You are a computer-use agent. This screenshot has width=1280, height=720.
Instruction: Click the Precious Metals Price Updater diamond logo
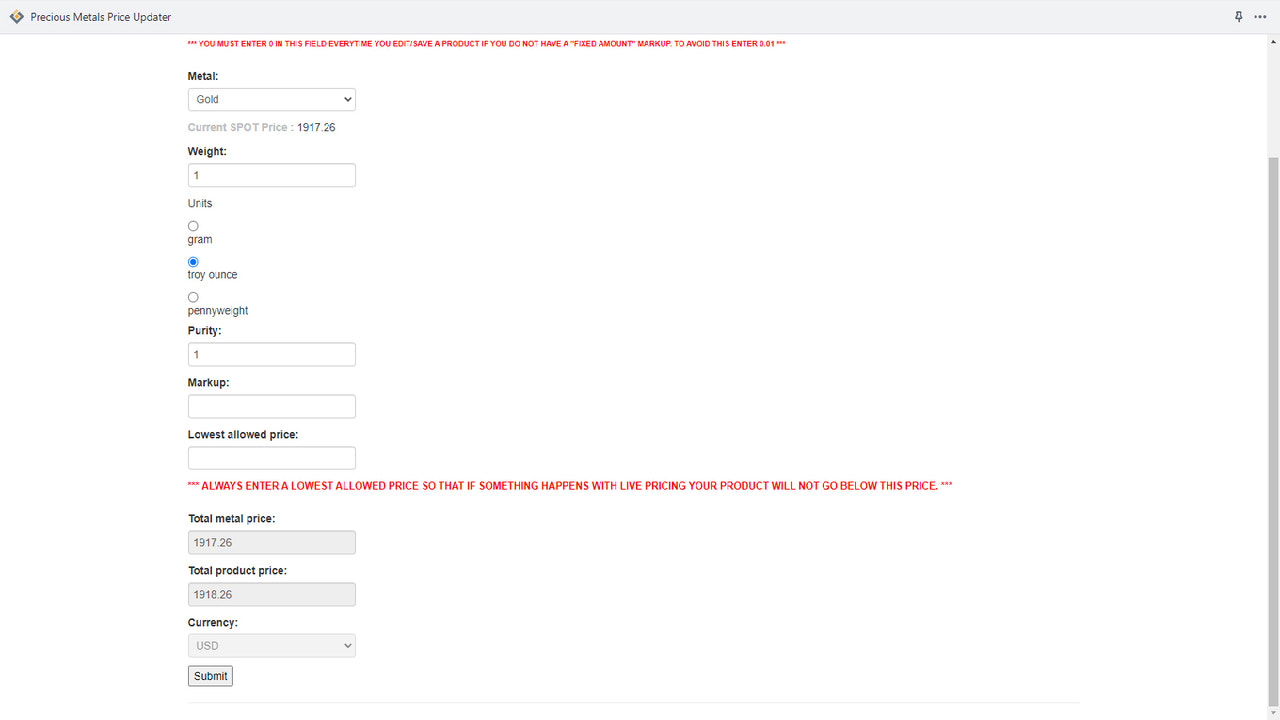coord(15,16)
